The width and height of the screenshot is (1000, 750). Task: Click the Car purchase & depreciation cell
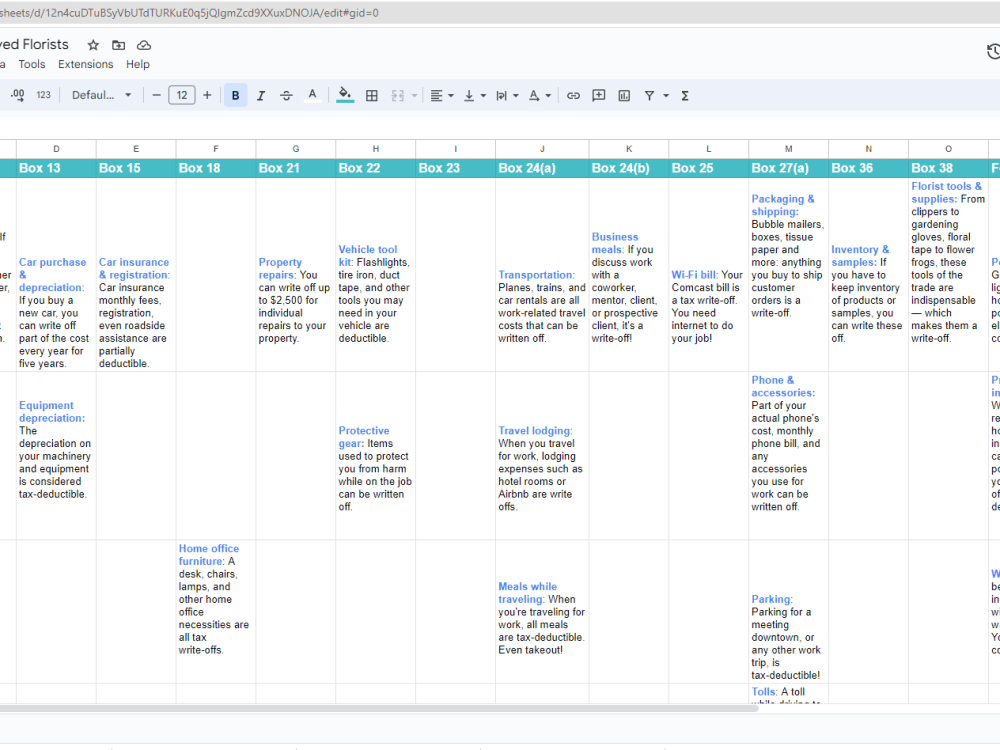click(56, 275)
